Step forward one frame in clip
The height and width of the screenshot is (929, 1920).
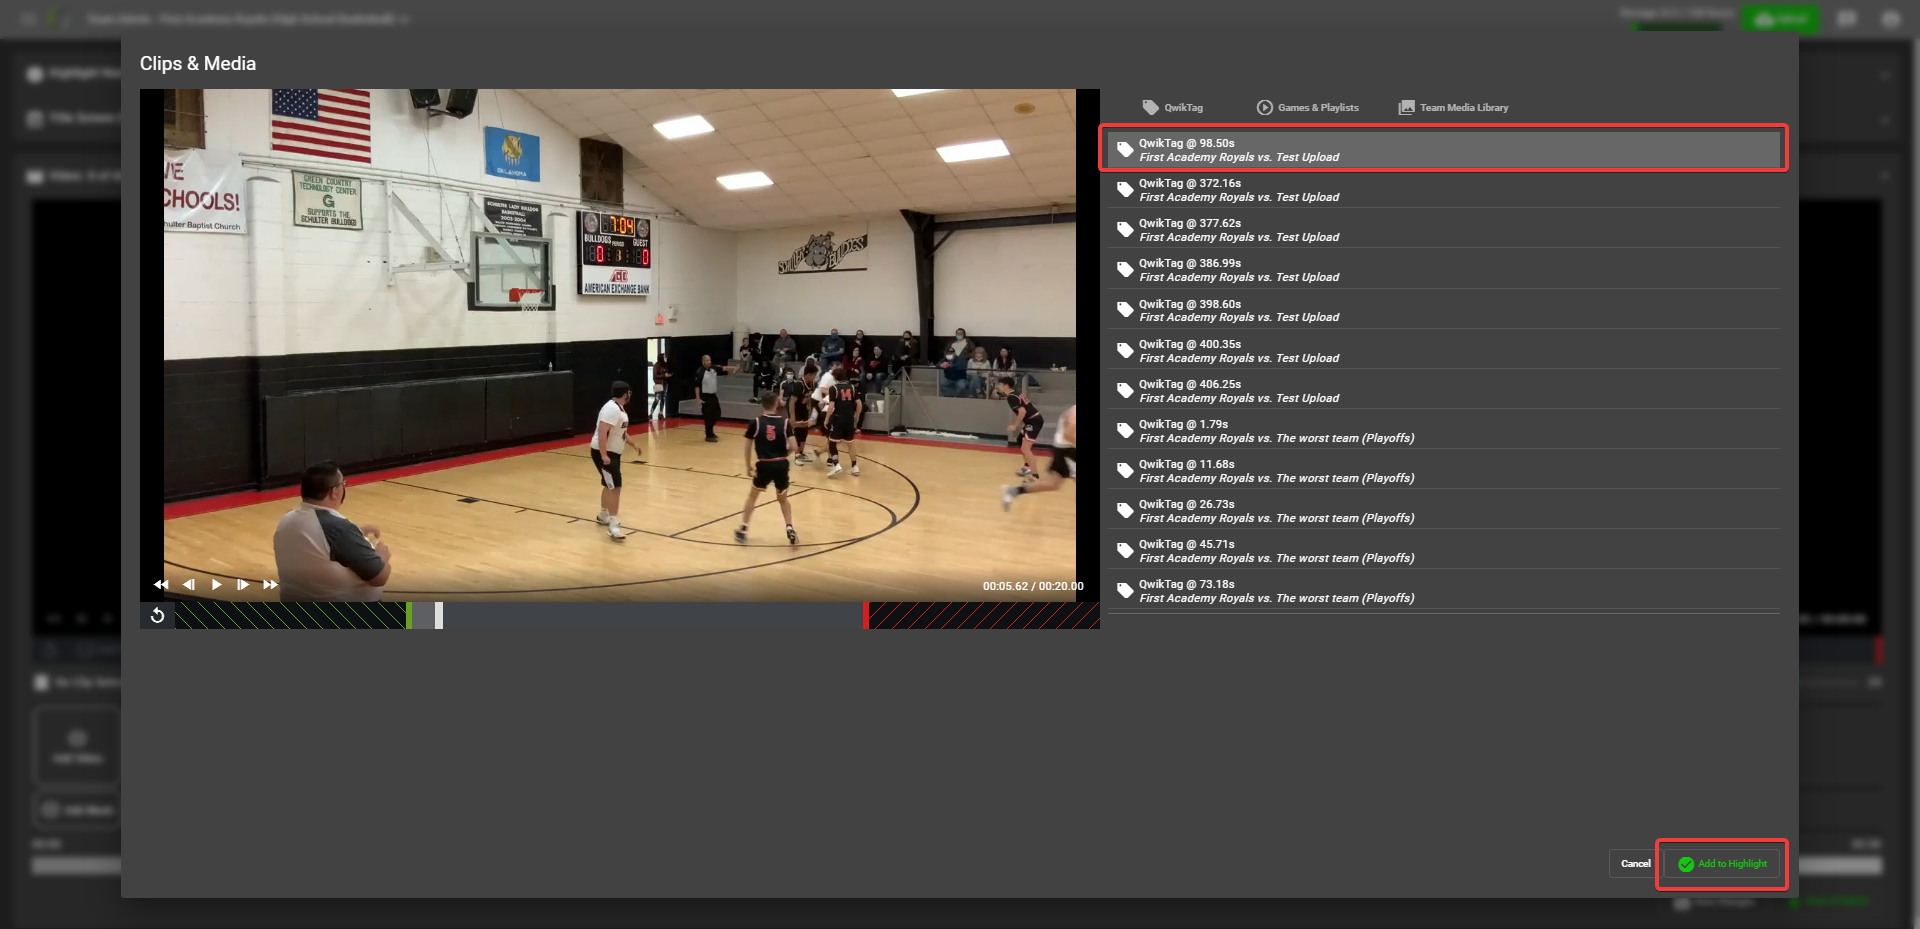point(243,584)
